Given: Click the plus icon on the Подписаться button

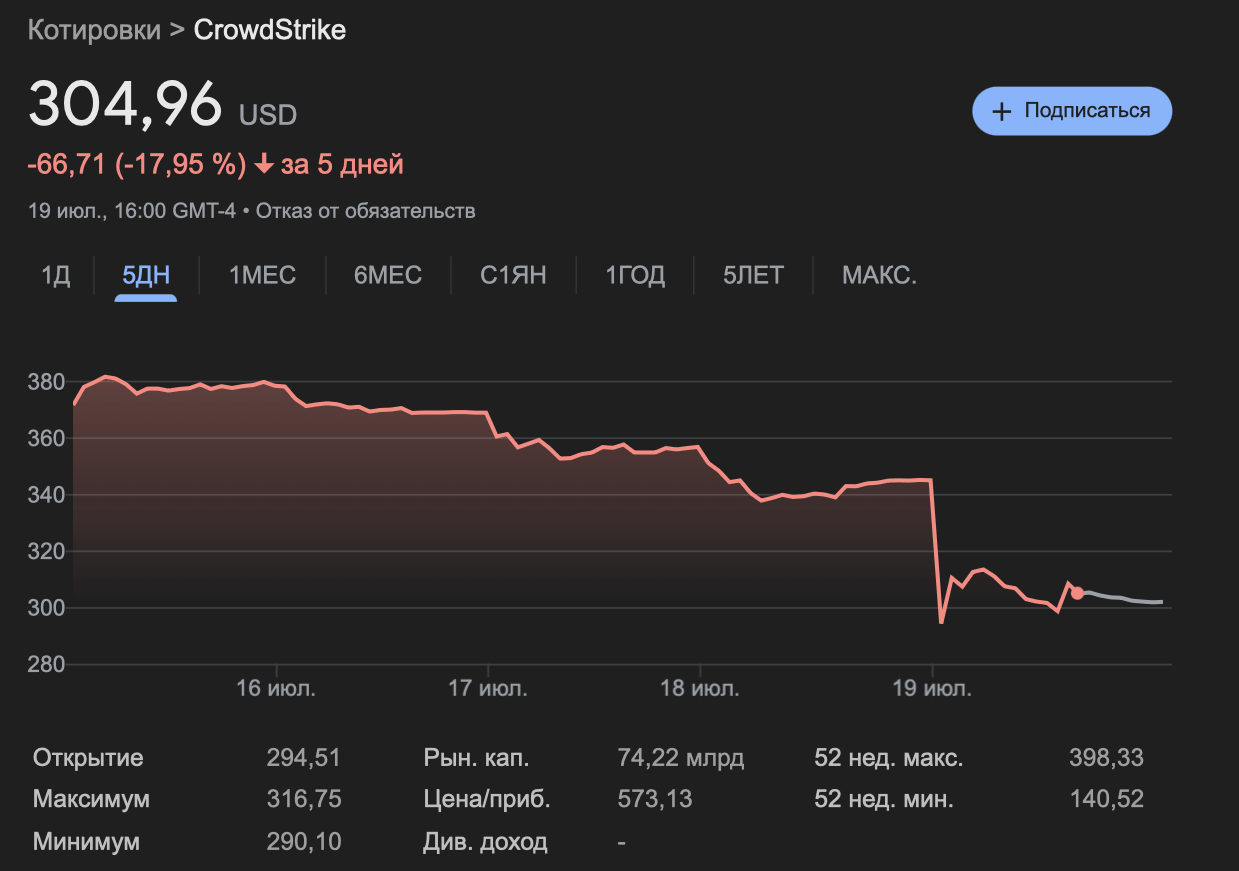Looking at the screenshot, I should pos(1001,111).
